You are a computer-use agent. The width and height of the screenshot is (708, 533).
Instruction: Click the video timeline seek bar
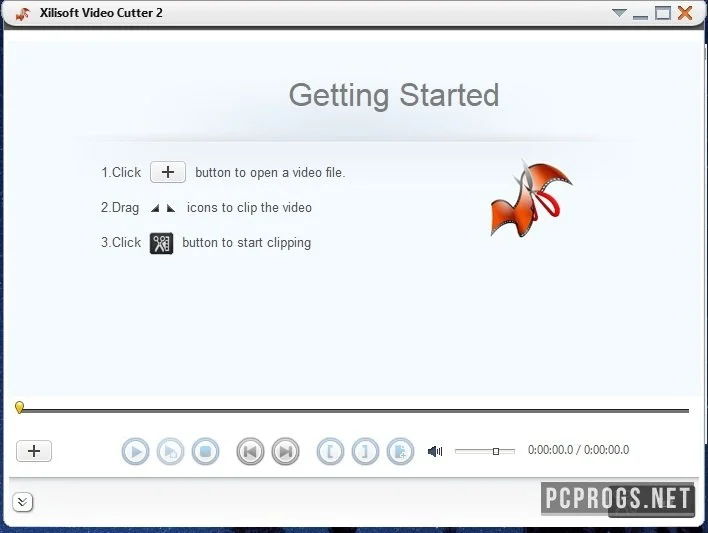tap(355, 411)
